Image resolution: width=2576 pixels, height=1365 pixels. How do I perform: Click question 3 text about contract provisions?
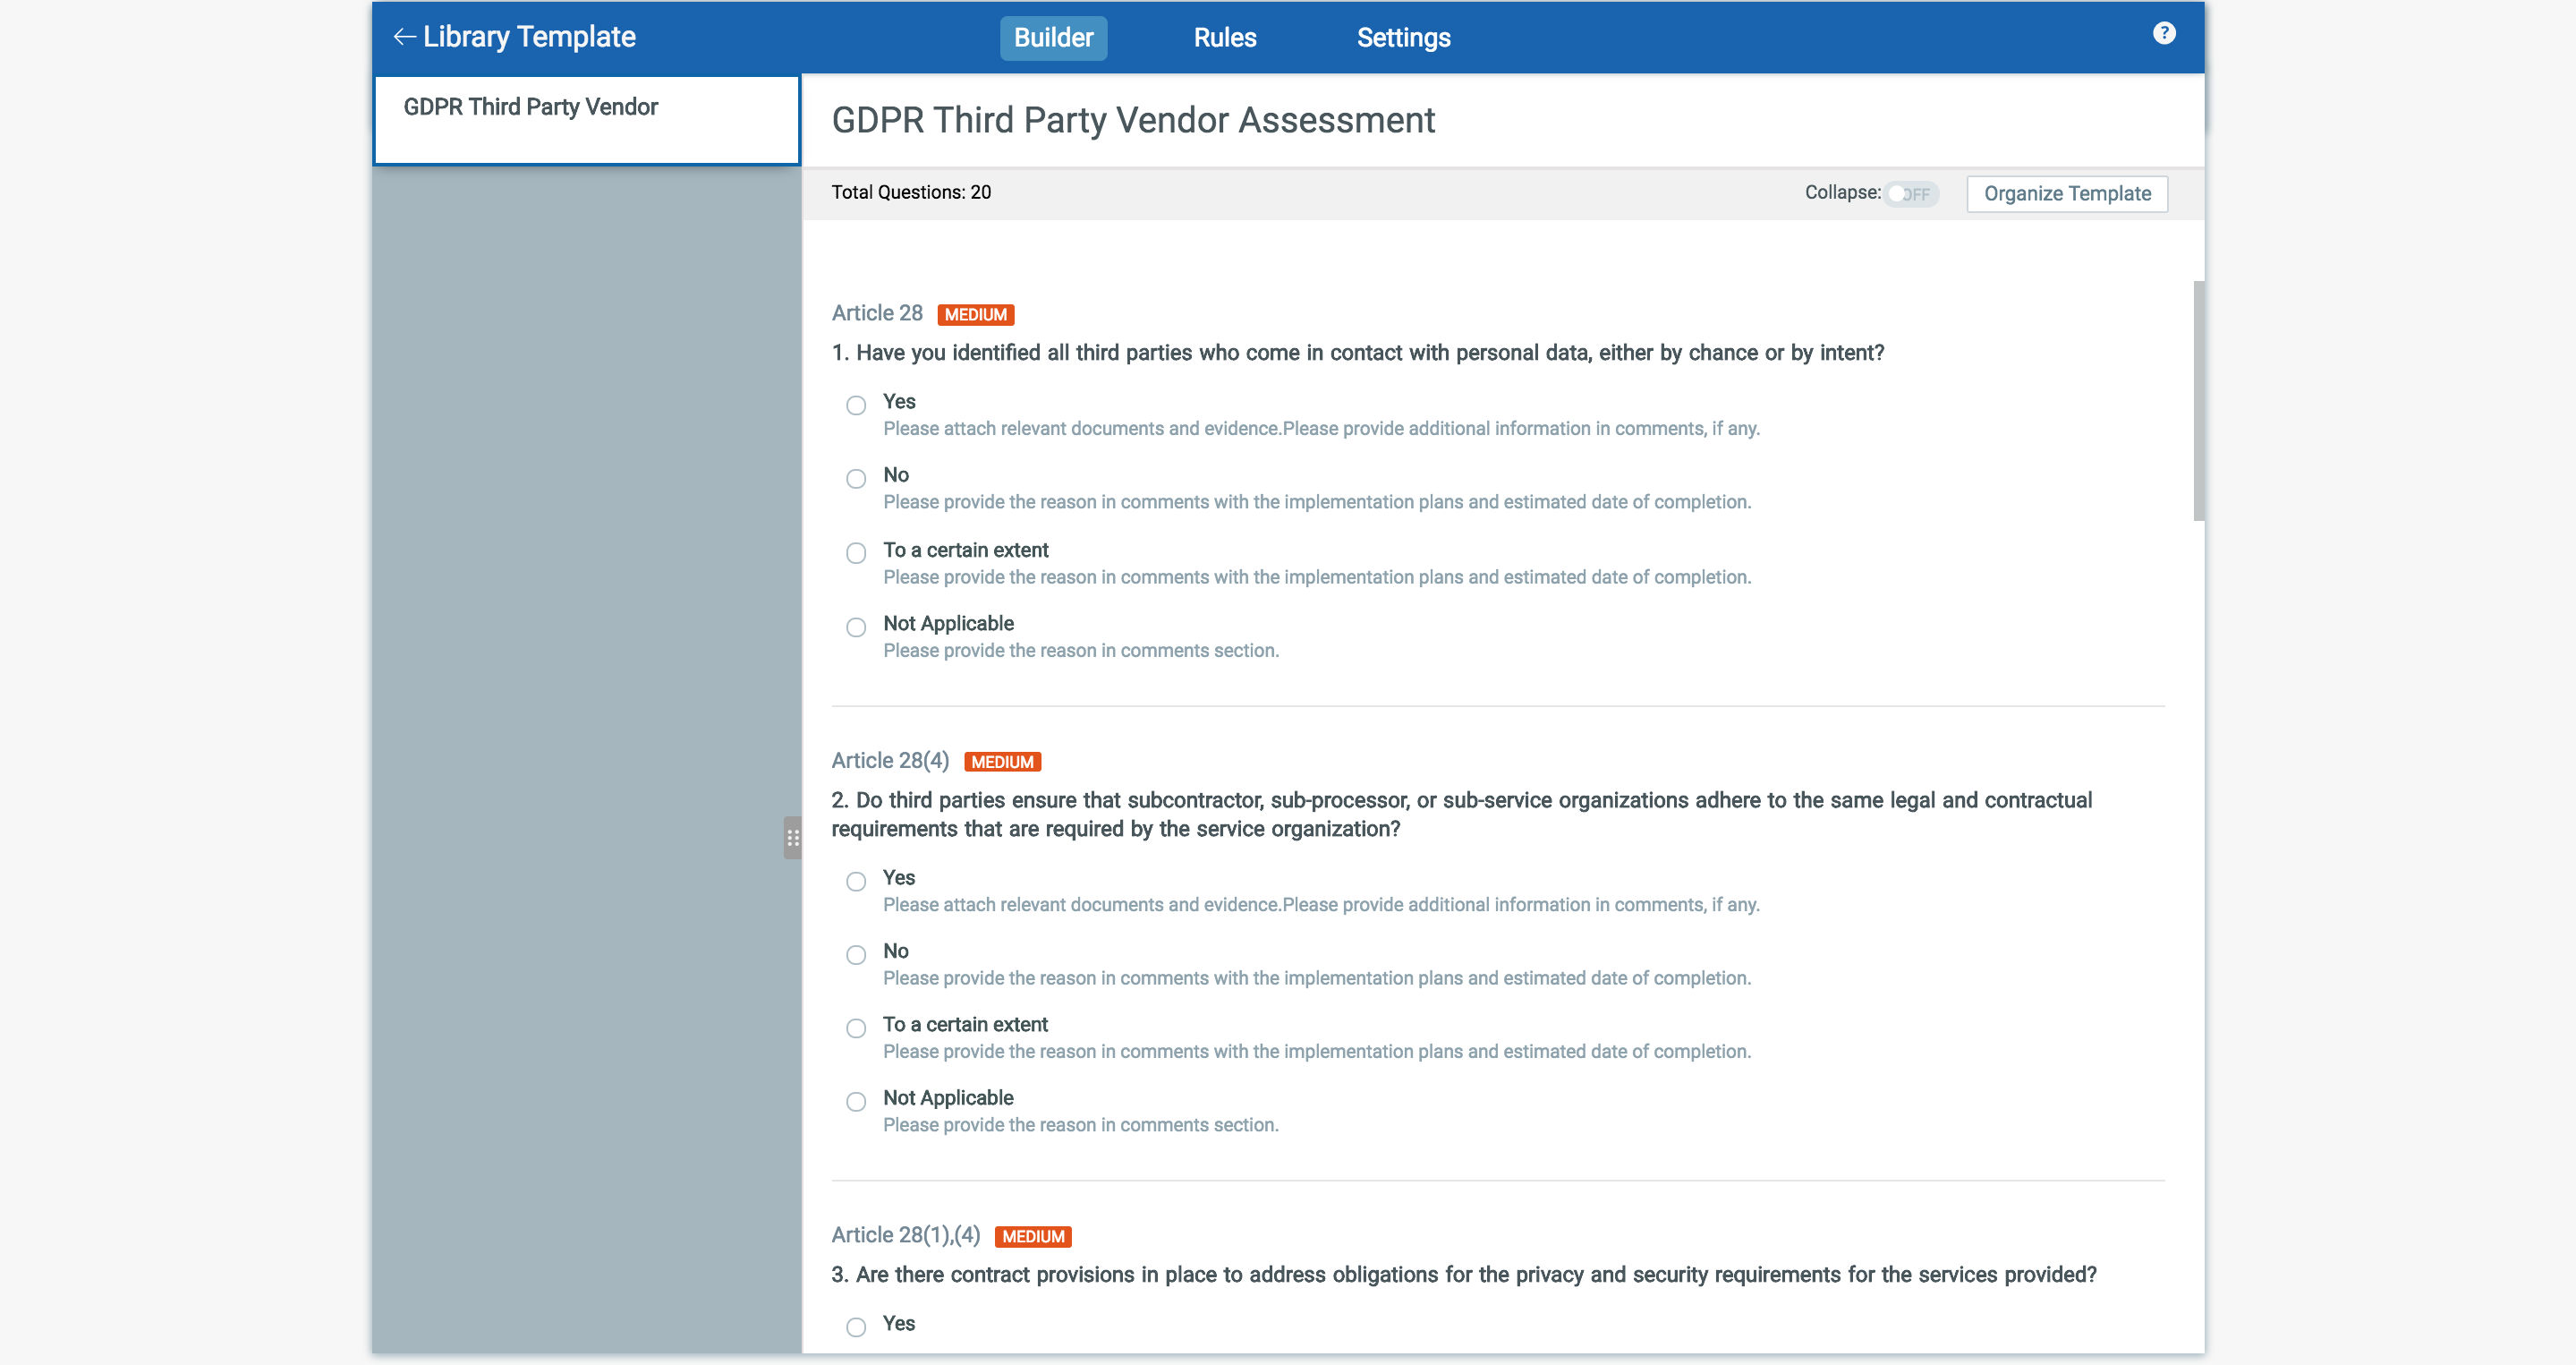click(1464, 1275)
